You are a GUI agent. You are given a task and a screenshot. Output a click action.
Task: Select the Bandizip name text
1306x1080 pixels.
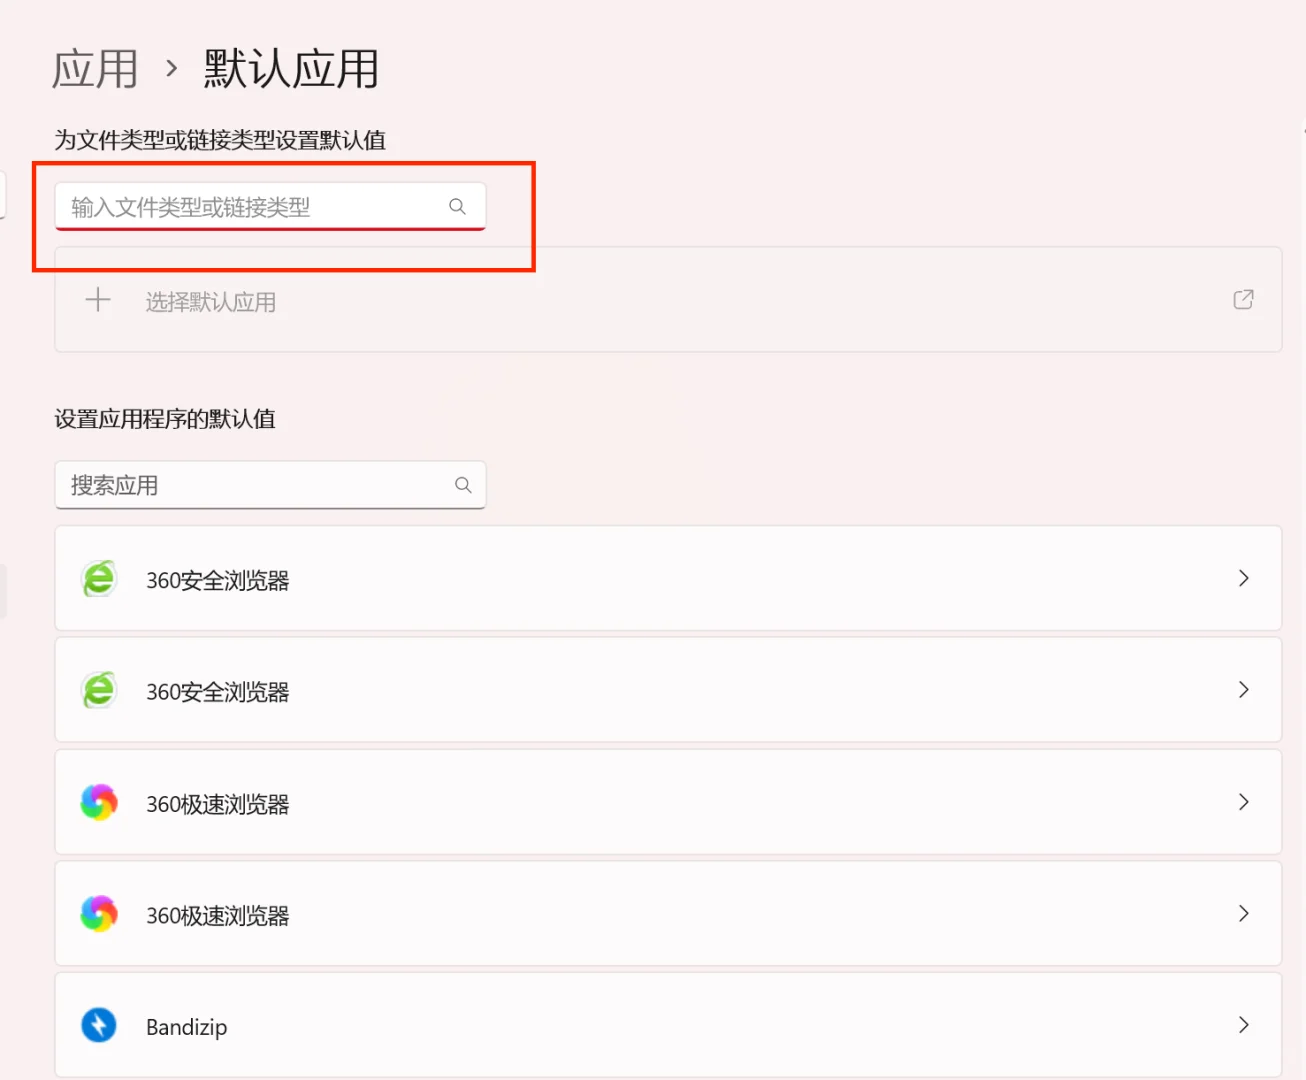(x=187, y=1027)
